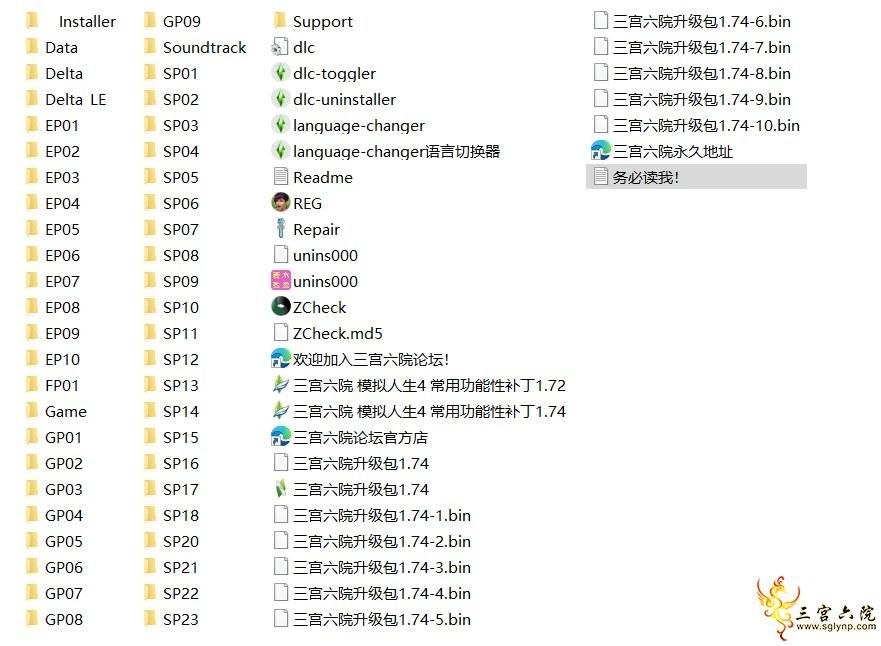Click the pink unins000 application icon
881x646 pixels.
coord(280,280)
